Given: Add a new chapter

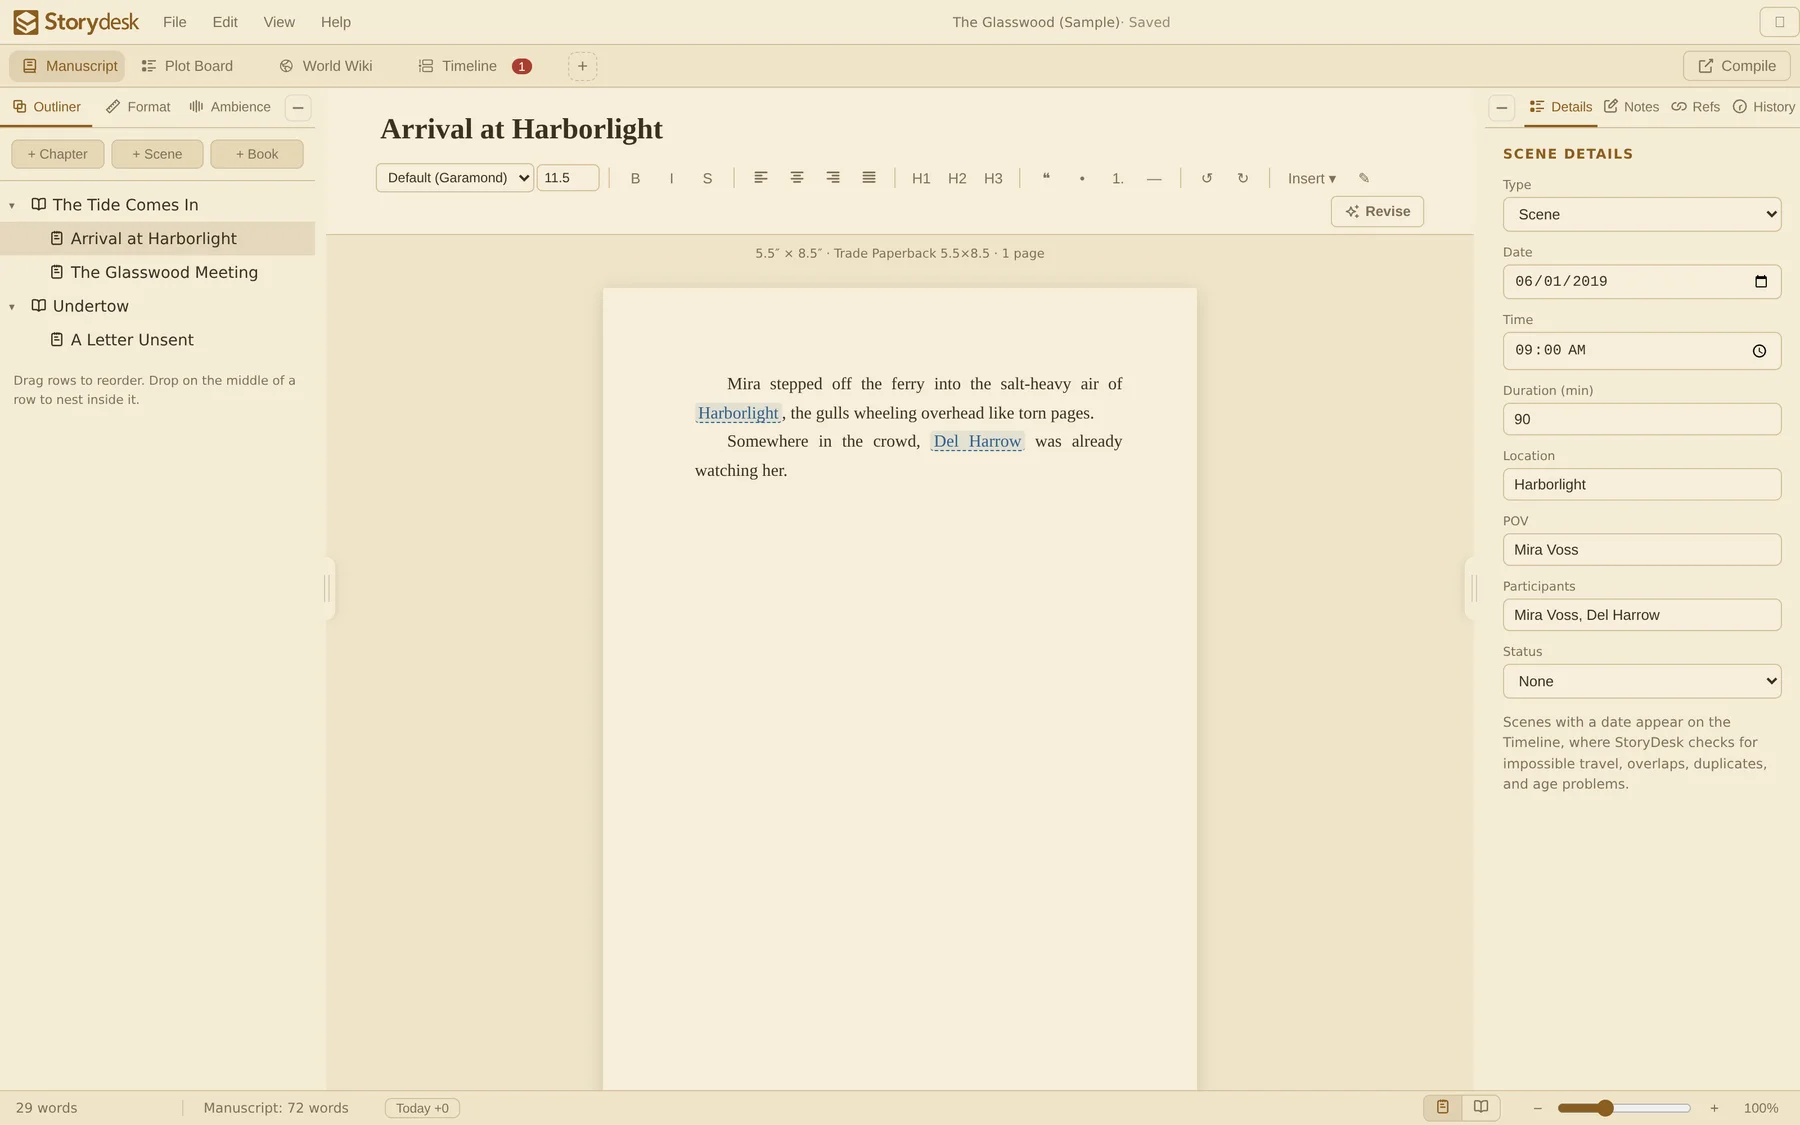Looking at the screenshot, I should coord(57,154).
